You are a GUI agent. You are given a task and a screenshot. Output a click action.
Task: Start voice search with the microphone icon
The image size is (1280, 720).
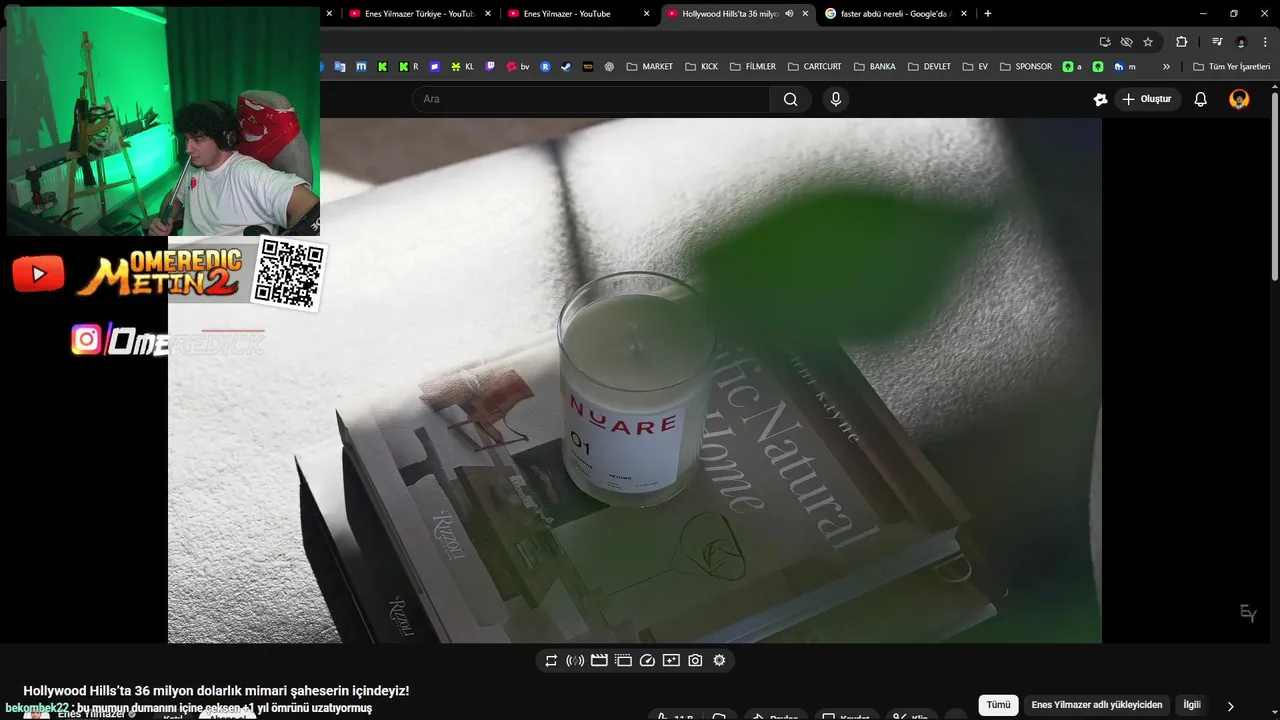click(x=836, y=99)
